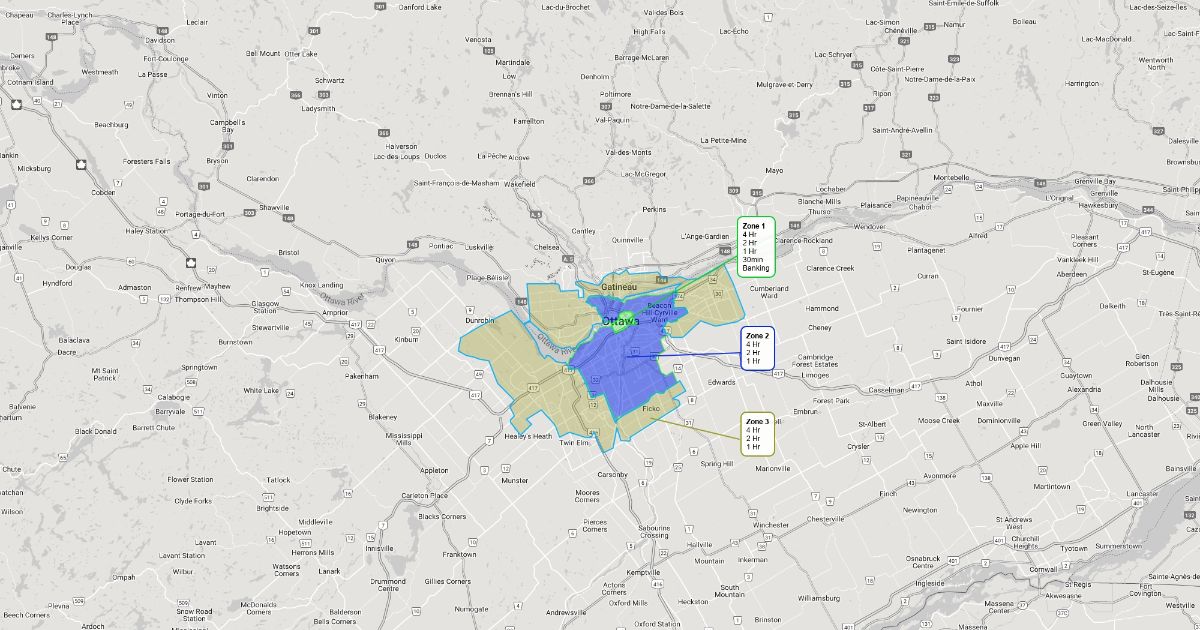Click the Highway 148 shield west of Luskville
1200x630 pixels.
(x=411, y=244)
